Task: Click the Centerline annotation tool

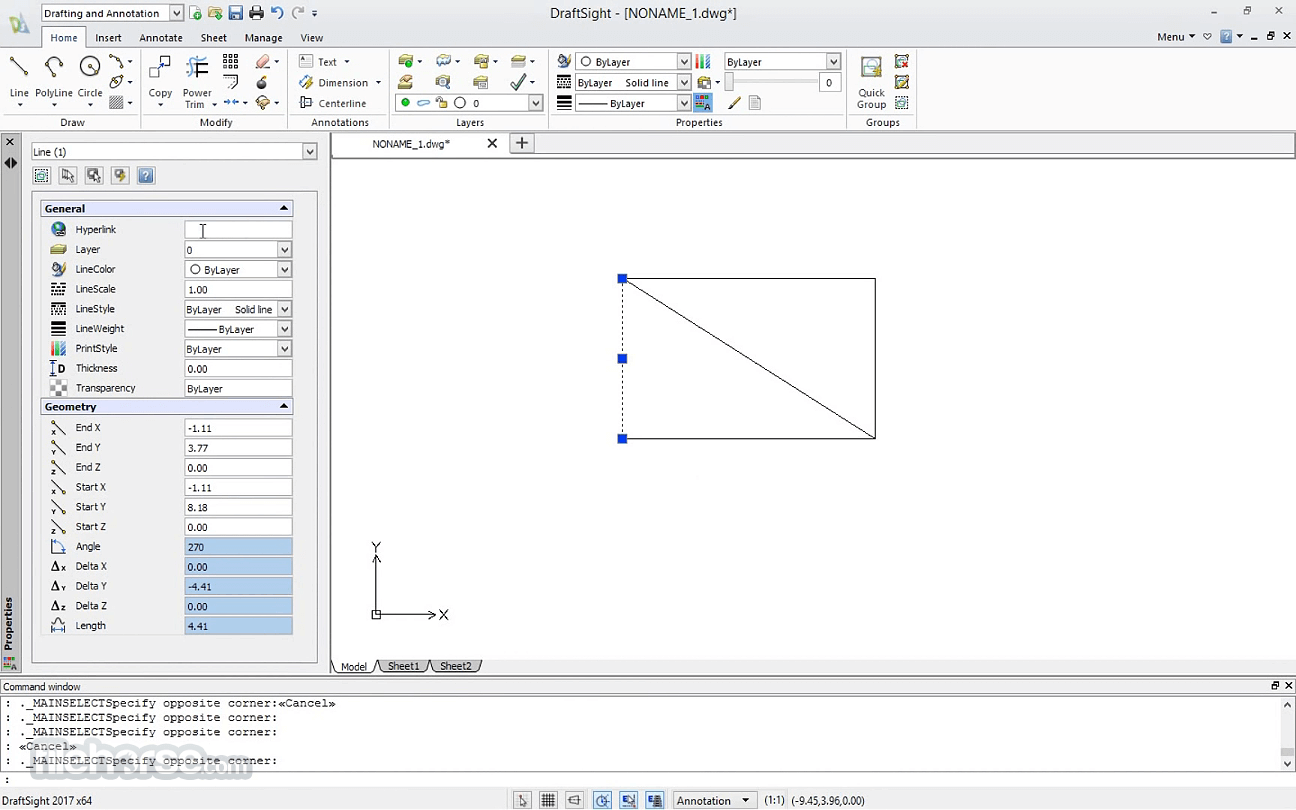Action: pos(333,103)
